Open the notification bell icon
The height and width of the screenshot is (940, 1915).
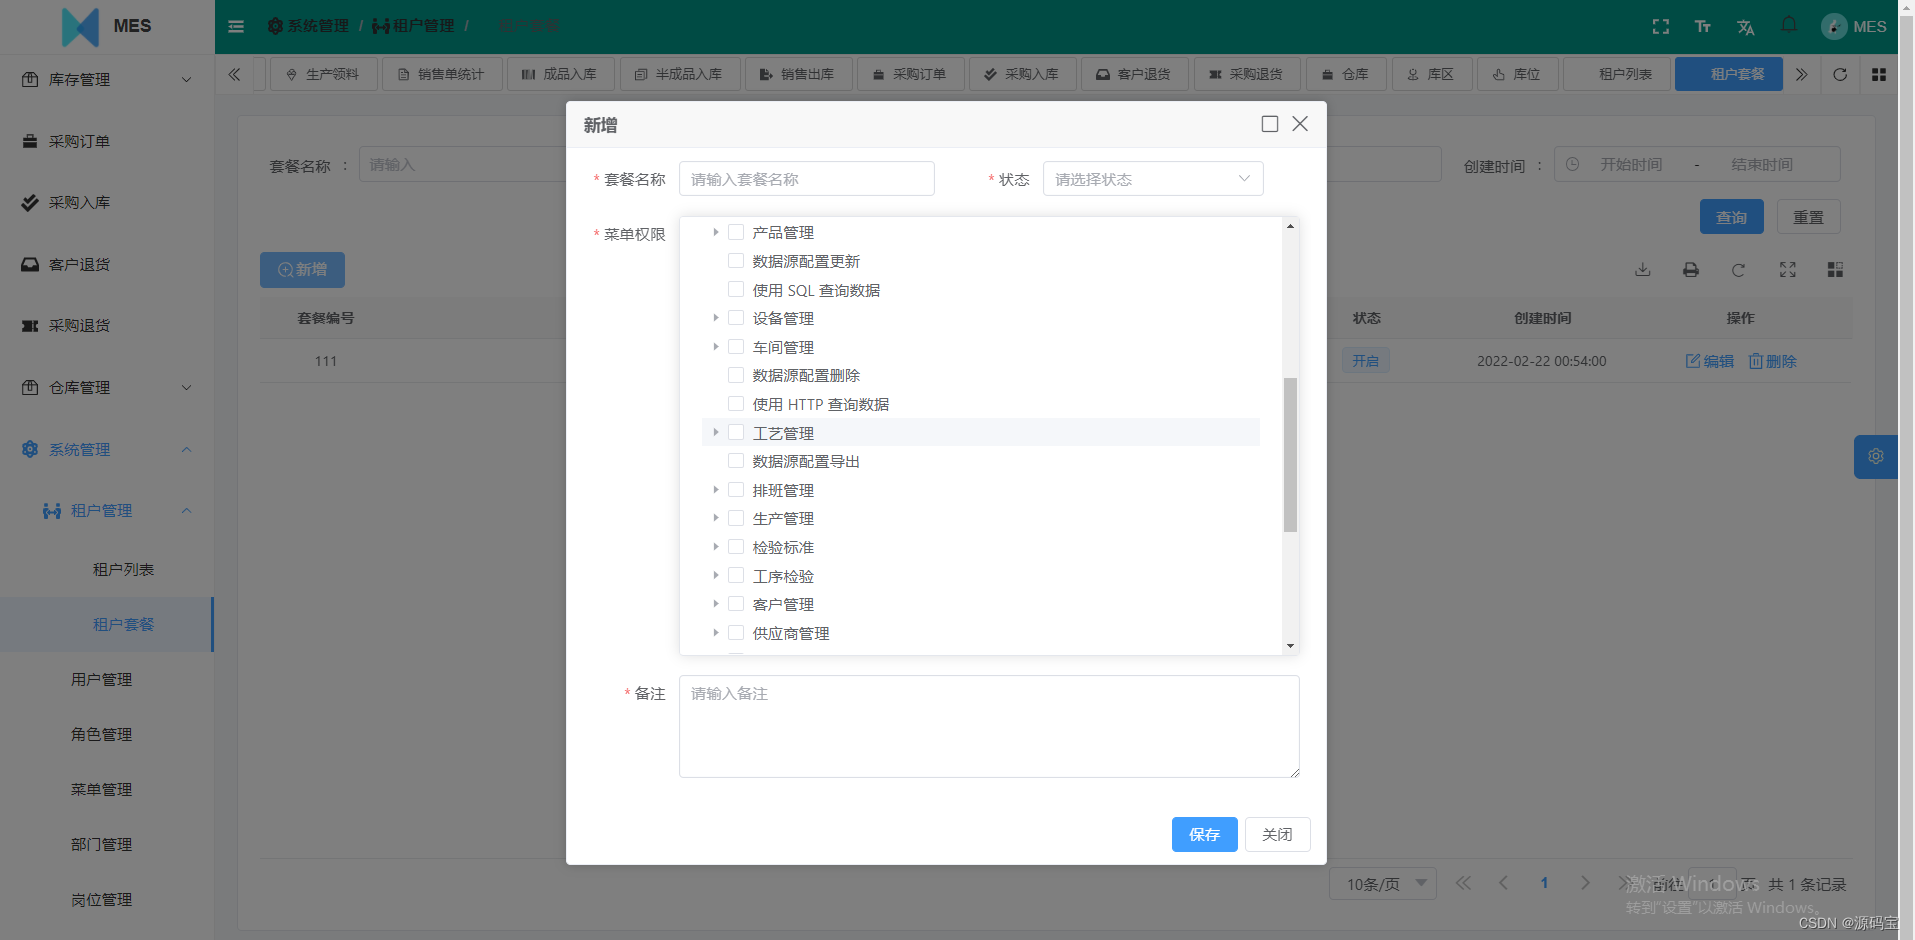pyautogui.click(x=1789, y=26)
